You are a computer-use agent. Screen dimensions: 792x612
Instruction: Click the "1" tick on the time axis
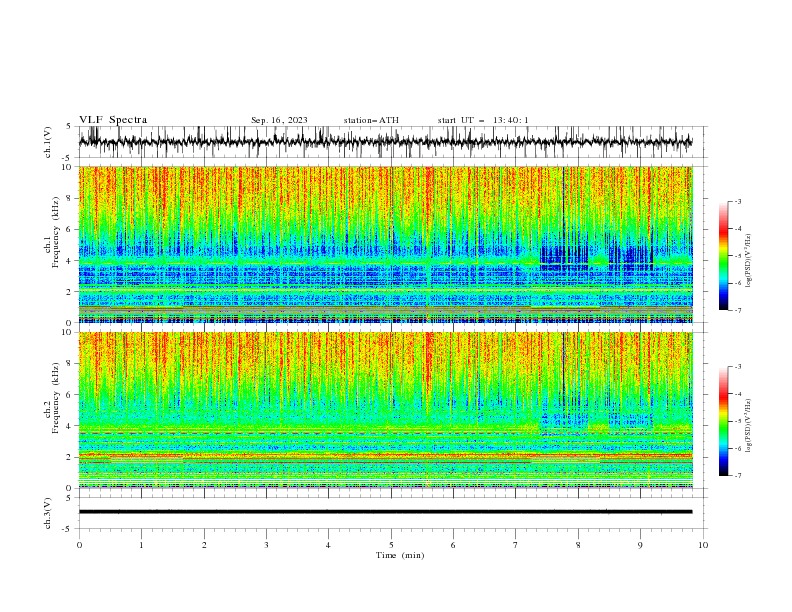click(141, 545)
